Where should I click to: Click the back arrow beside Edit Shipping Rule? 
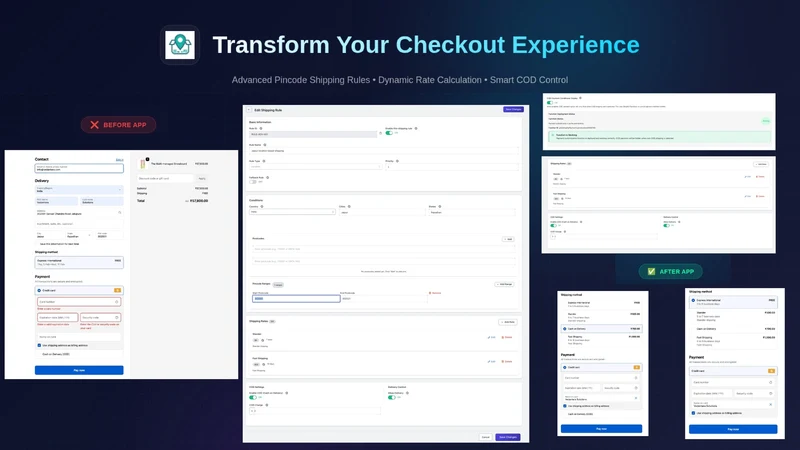(249, 110)
